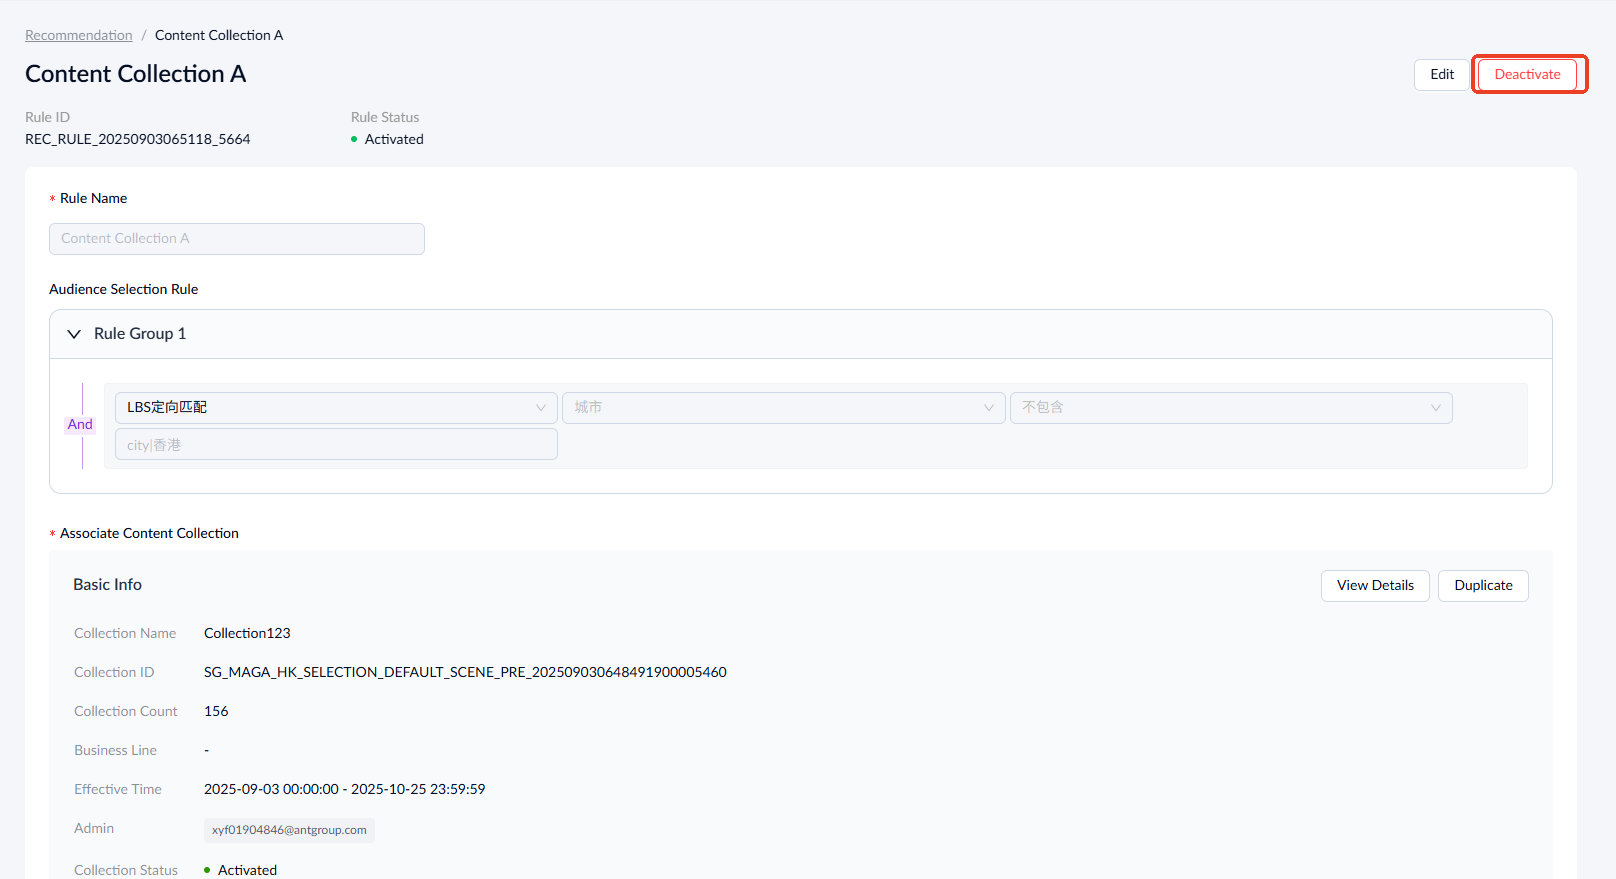The width and height of the screenshot is (1616, 879).
Task: Click the arrow icon of the 不包含 selector
Action: click(x=1435, y=408)
